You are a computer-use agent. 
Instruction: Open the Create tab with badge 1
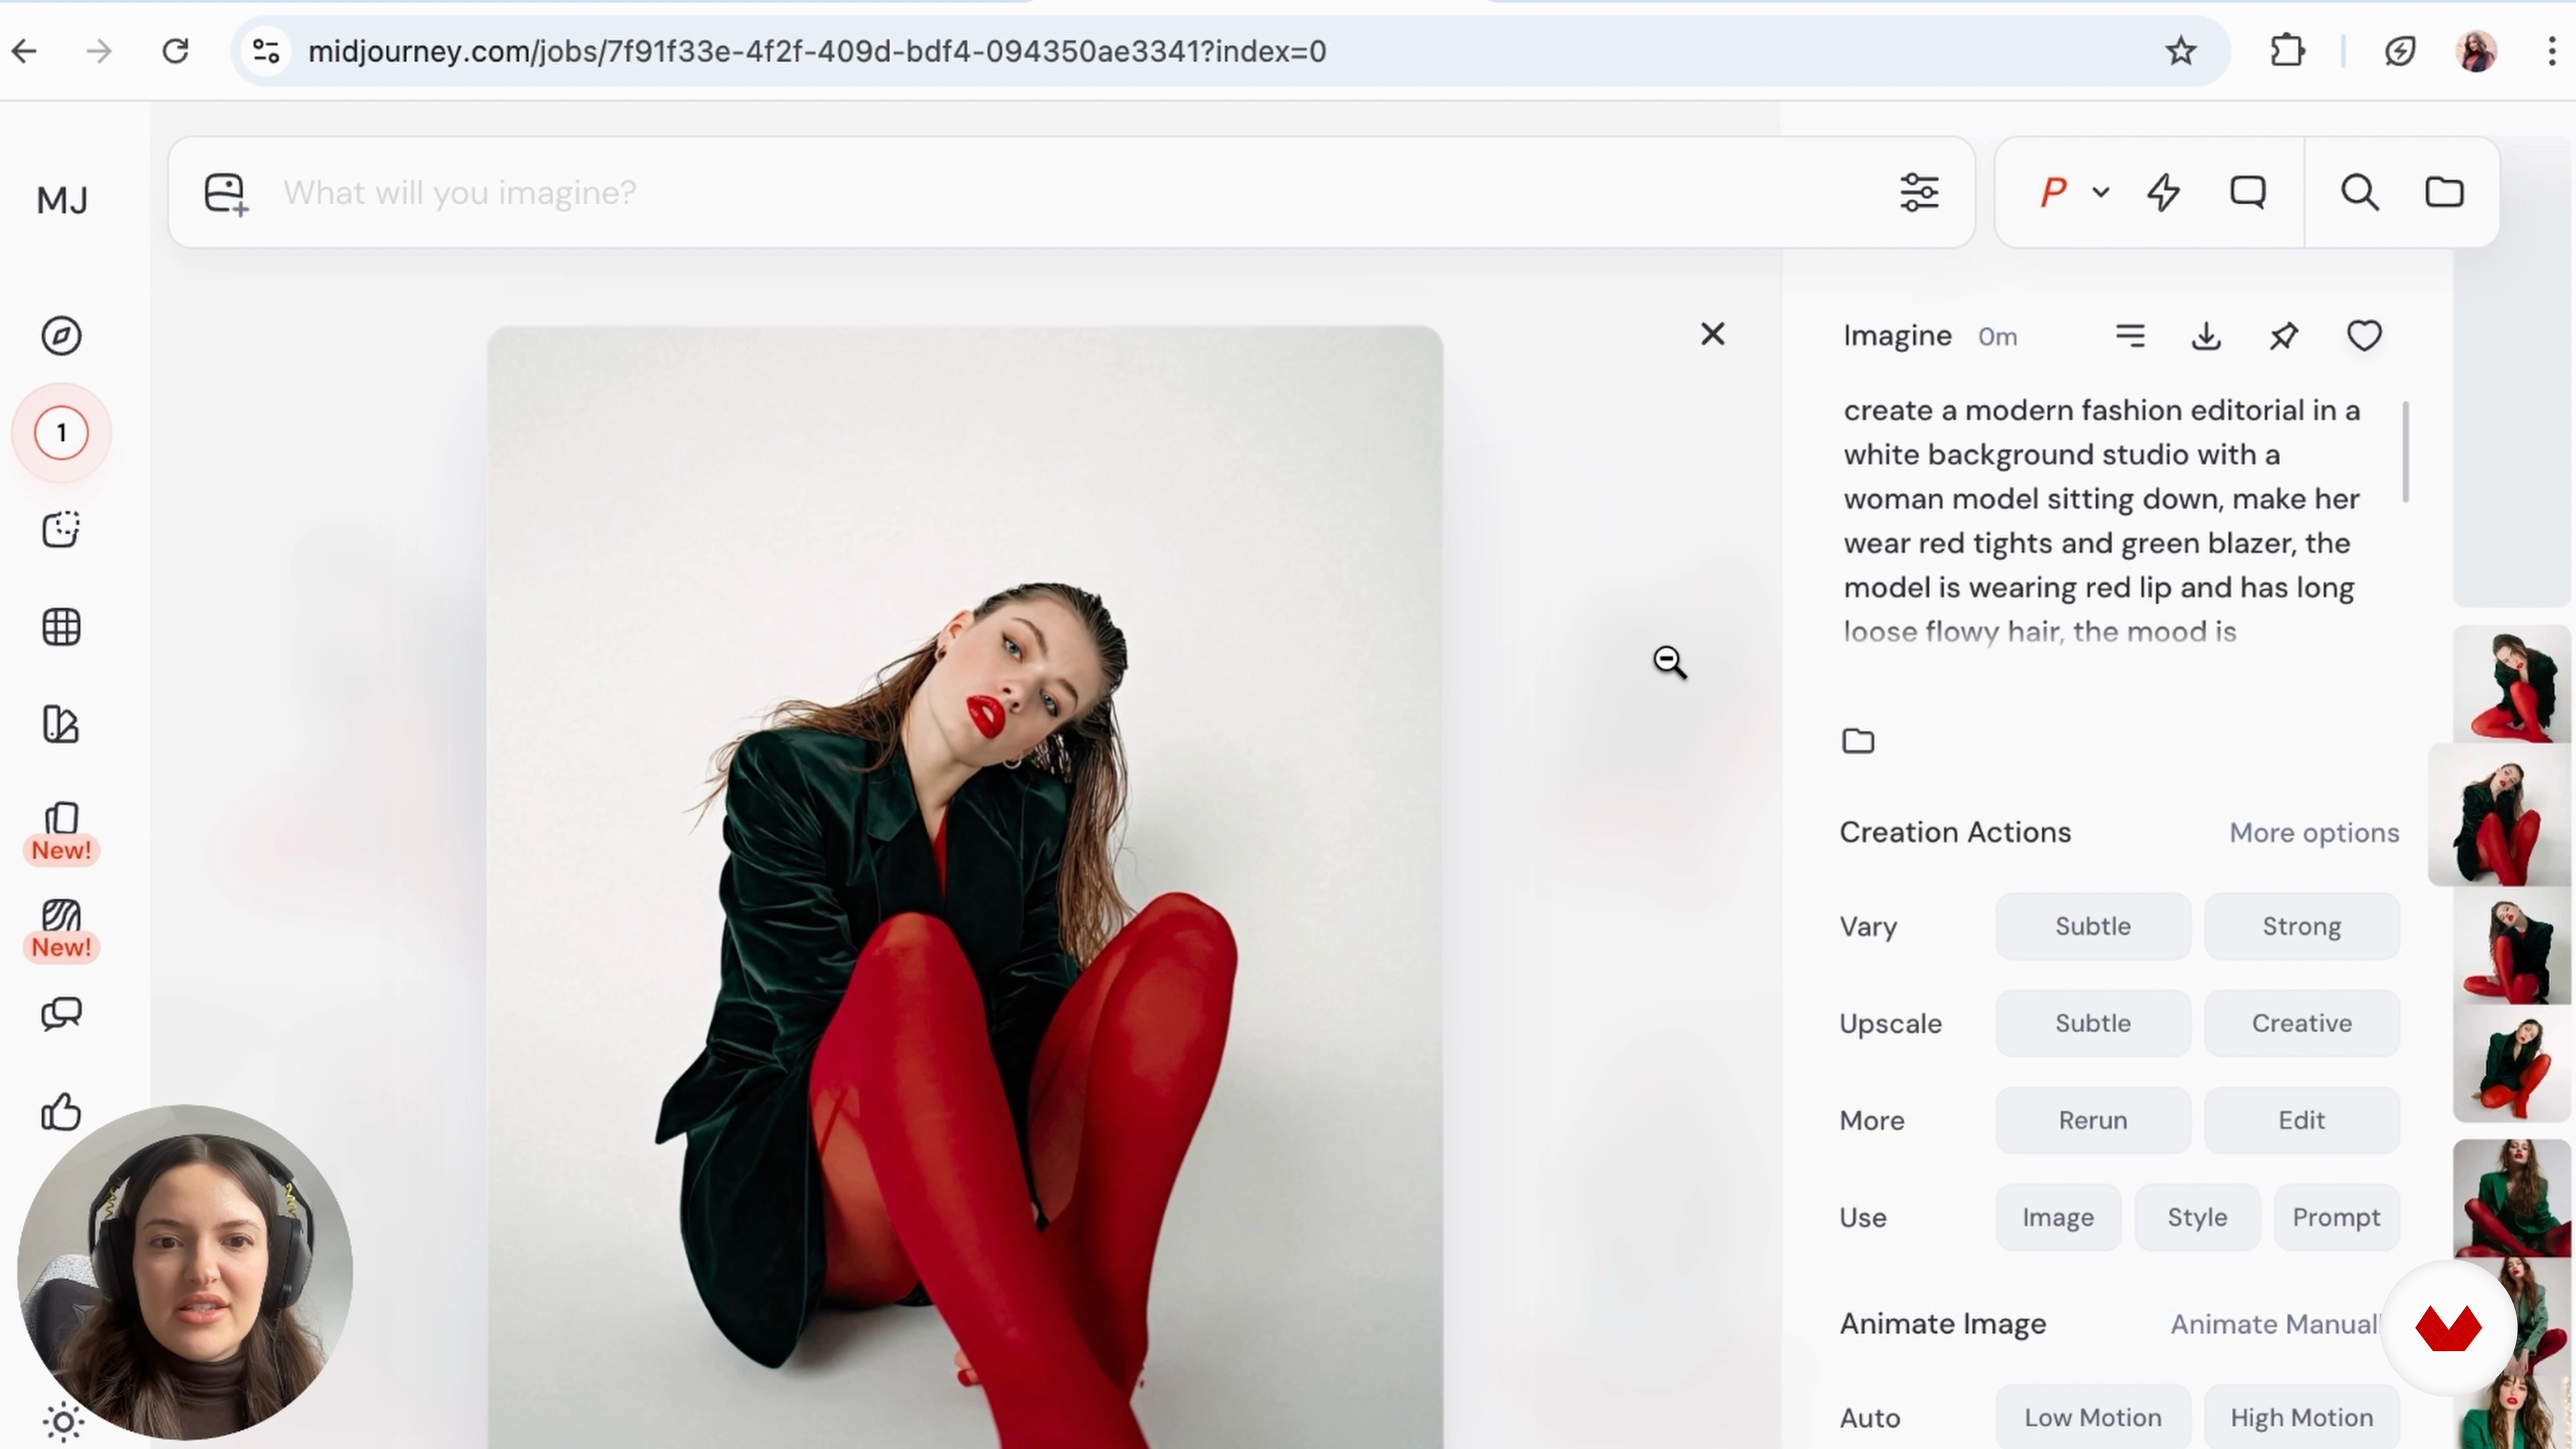click(x=61, y=433)
